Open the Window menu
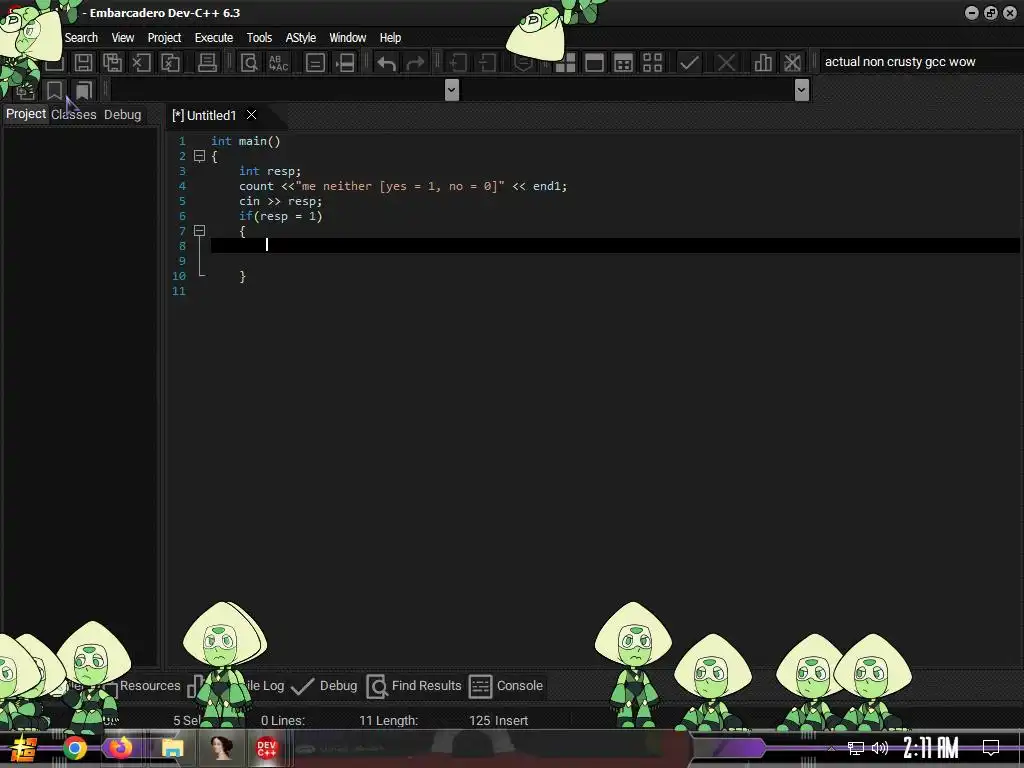This screenshot has height=768, width=1024. [x=347, y=38]
